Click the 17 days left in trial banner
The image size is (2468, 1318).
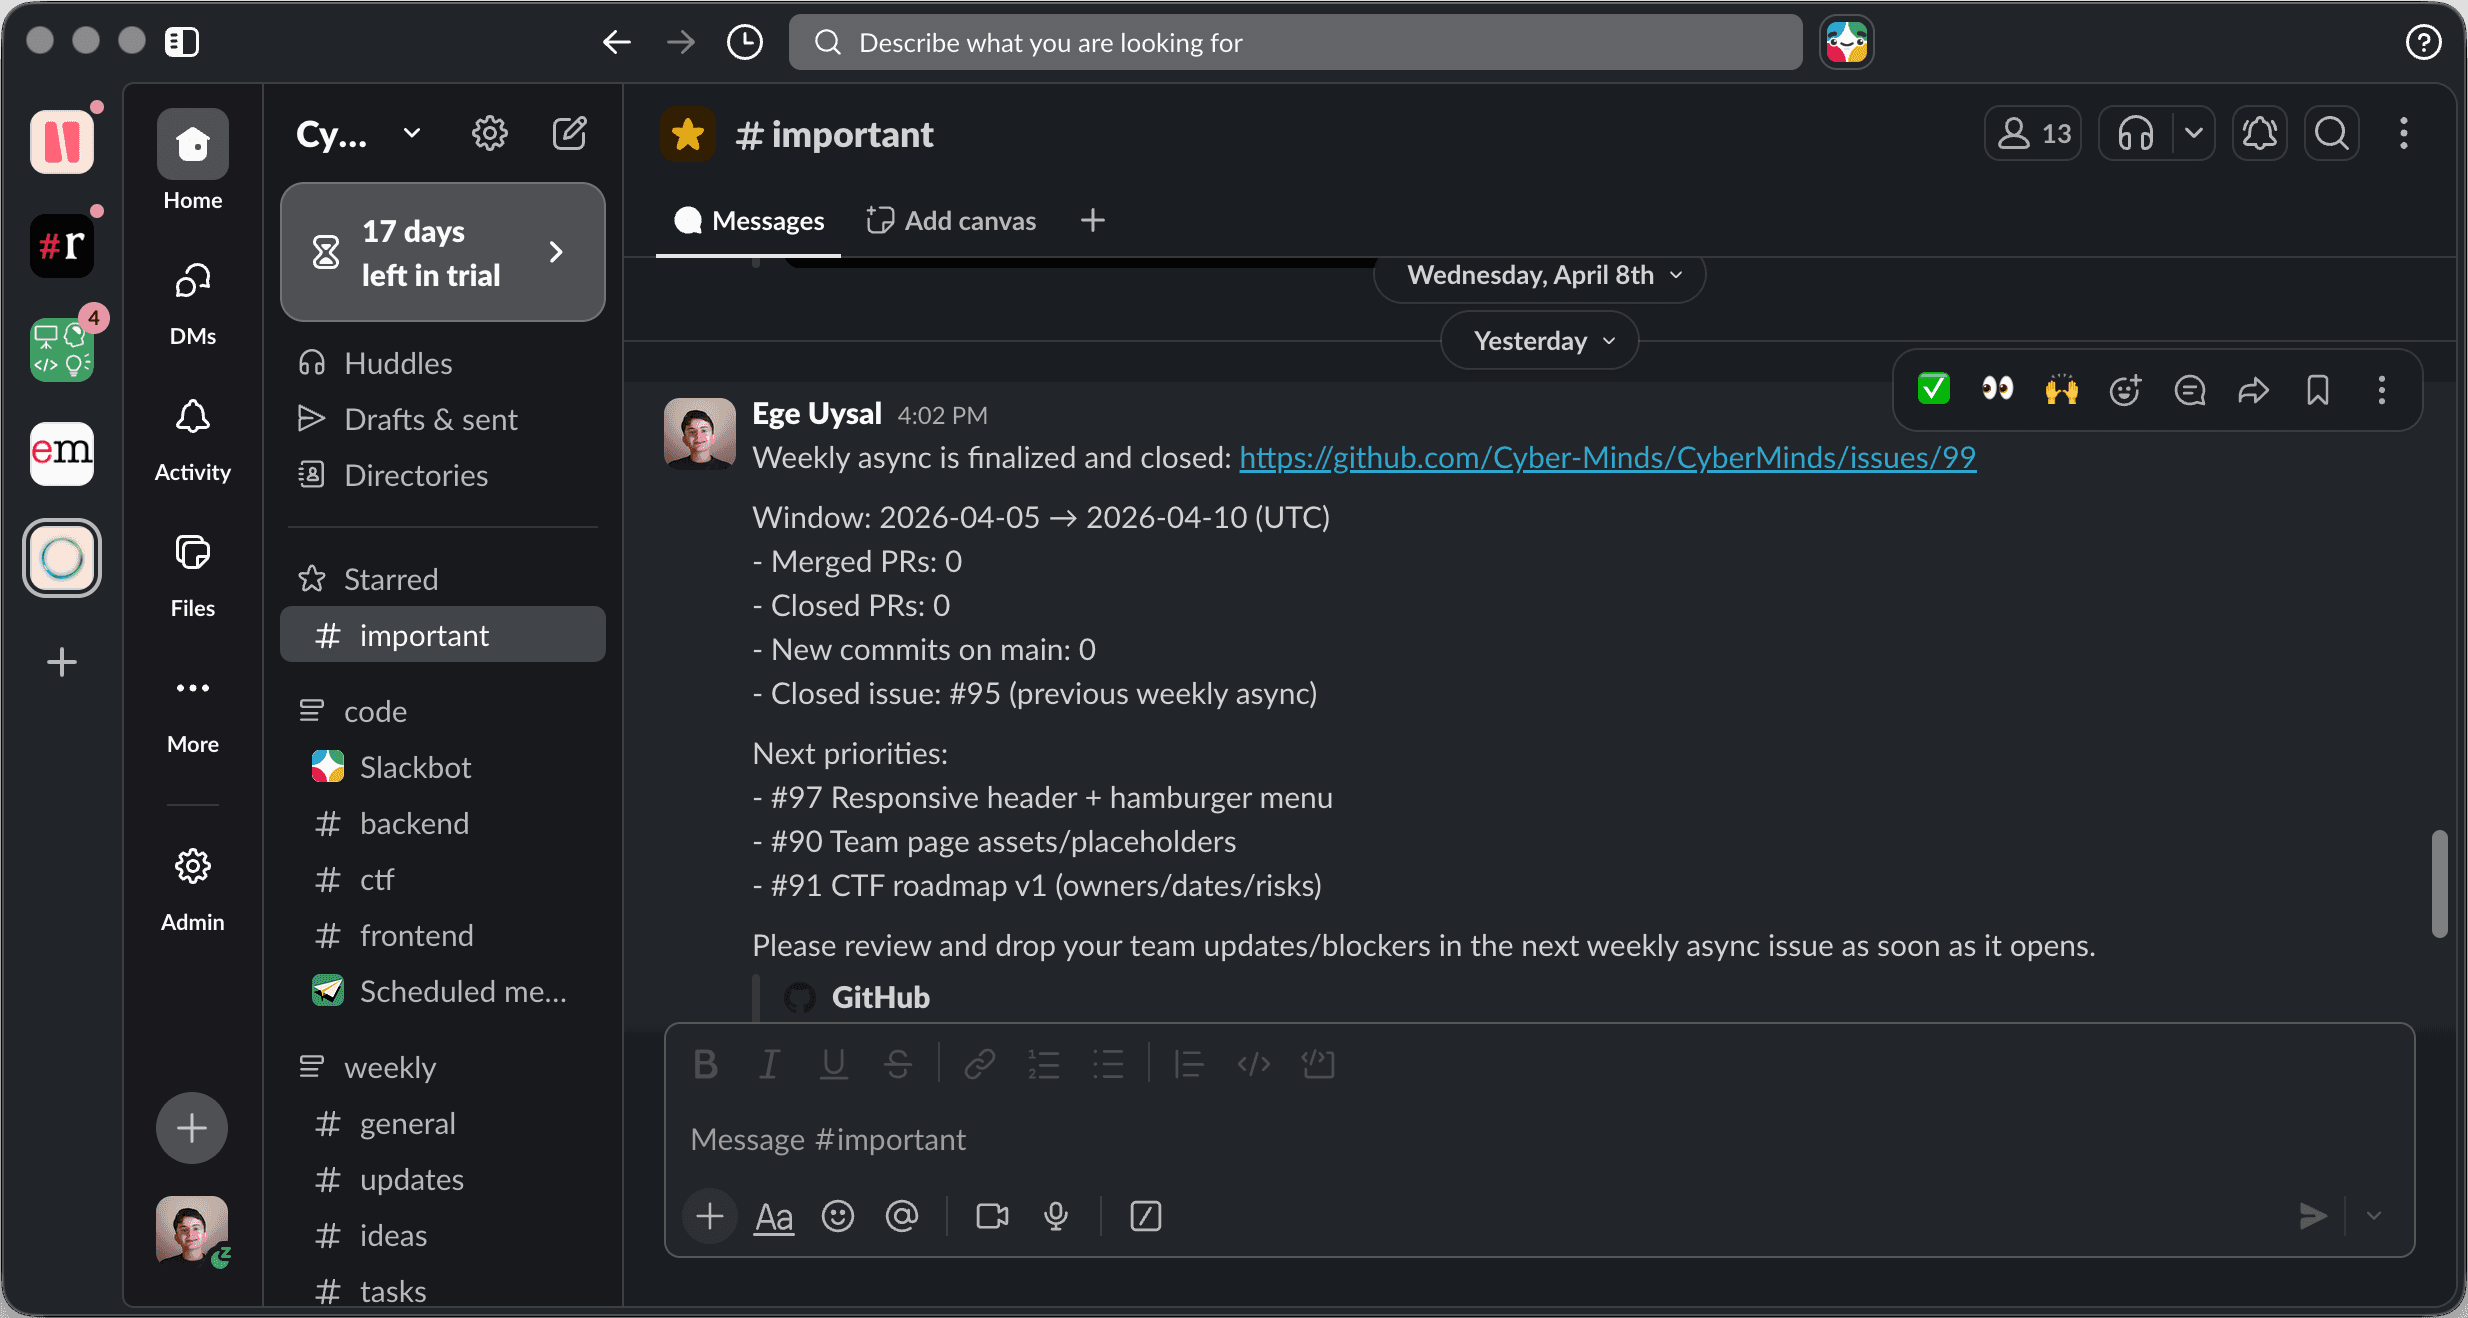(x=443, y=253)
